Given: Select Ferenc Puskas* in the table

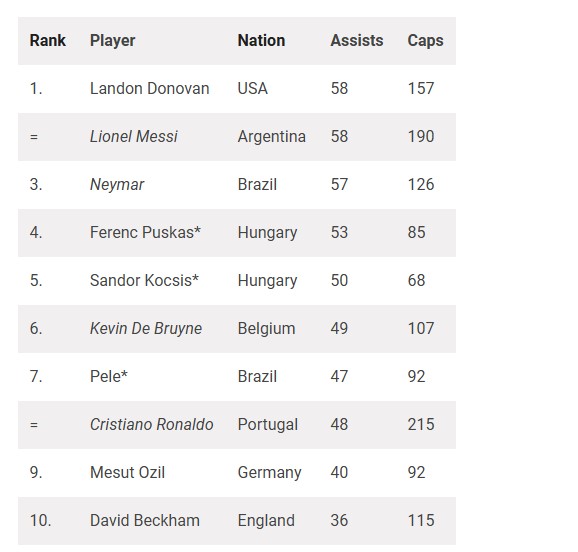Looking at the screenshot, I should click(x=145, y=233).
